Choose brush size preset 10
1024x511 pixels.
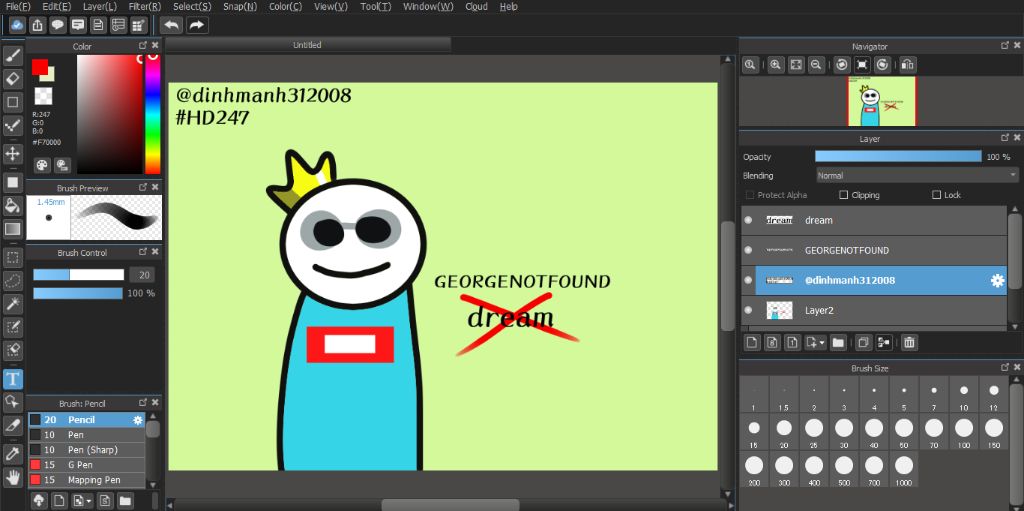point(964,395)
